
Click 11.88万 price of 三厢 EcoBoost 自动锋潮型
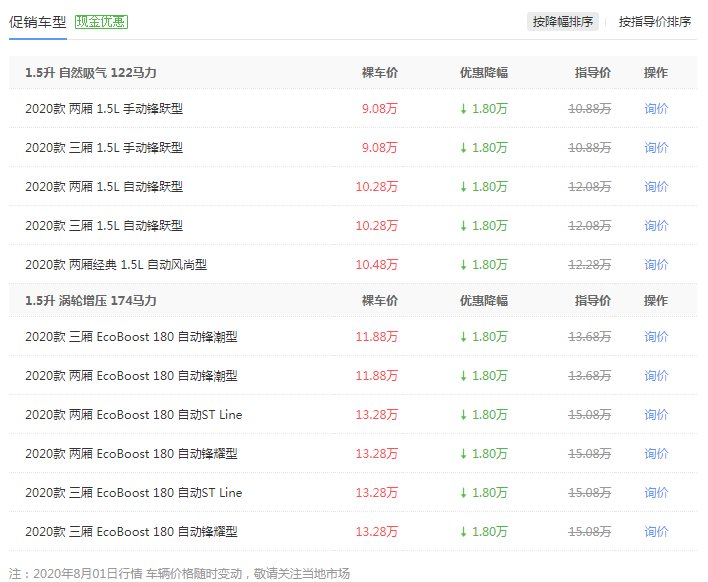pyautogui.click(x=377, y=336)
